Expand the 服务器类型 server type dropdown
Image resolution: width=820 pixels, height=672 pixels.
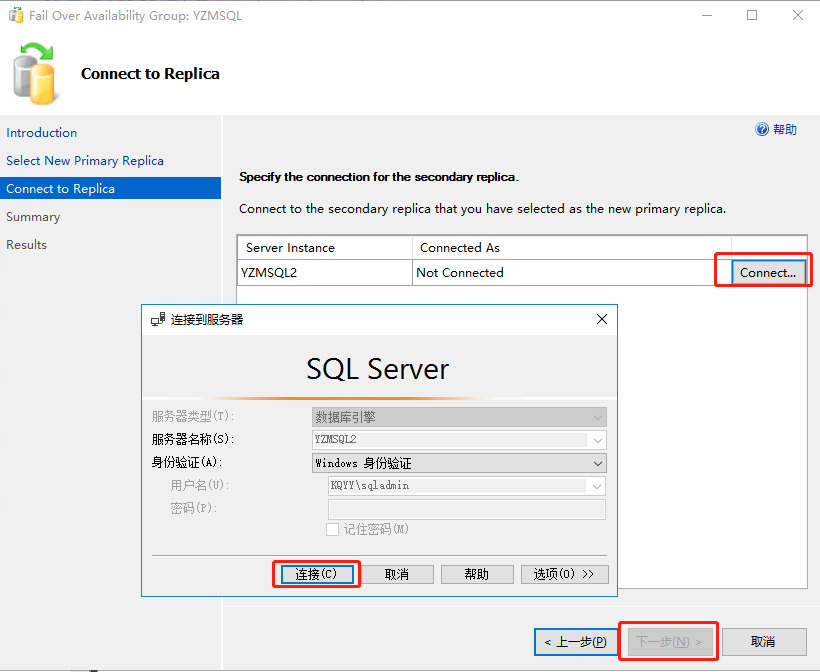tap(598, 417)
